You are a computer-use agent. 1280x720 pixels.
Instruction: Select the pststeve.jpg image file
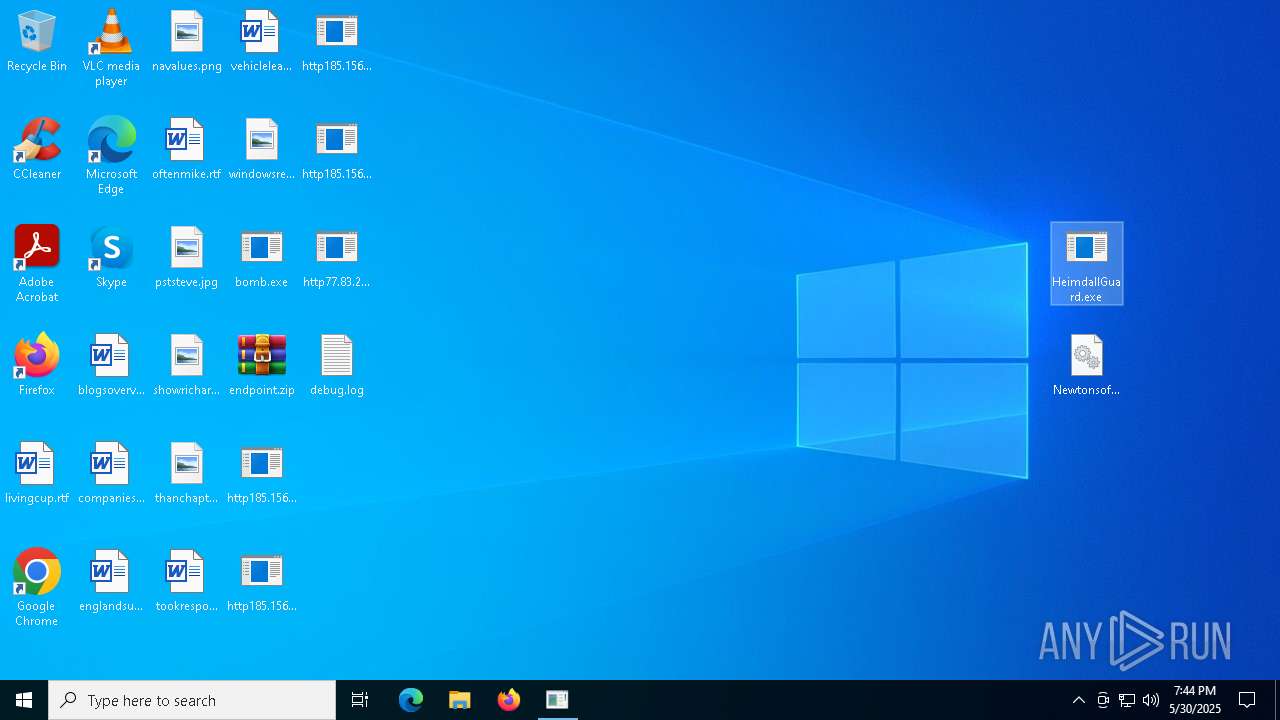187,258
